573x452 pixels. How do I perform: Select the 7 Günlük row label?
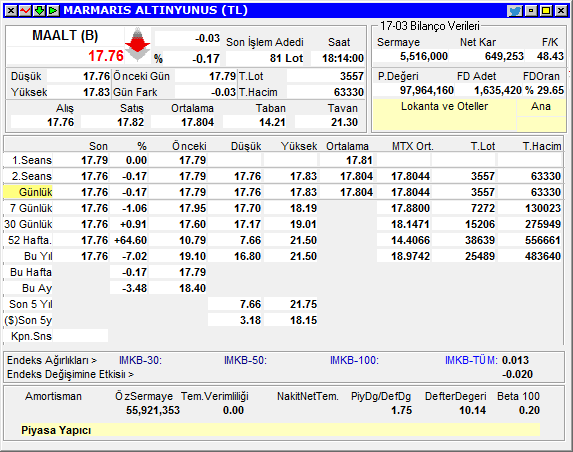[x=31, y=208]
